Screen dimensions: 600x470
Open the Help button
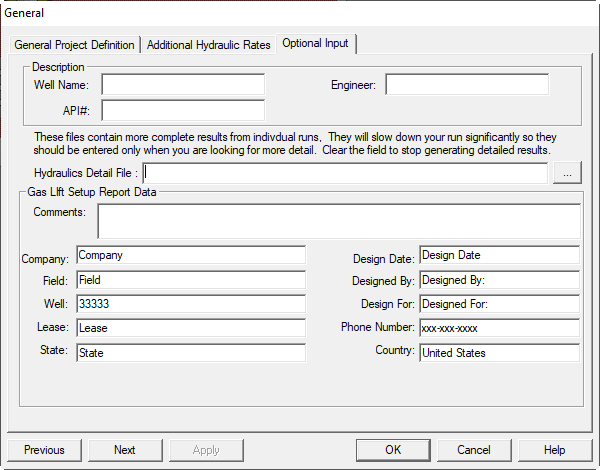[x=555, y=450]
